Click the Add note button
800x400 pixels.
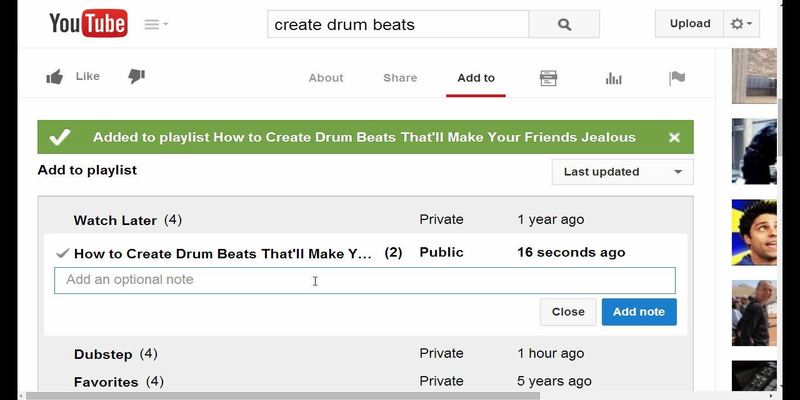(638, 312)
